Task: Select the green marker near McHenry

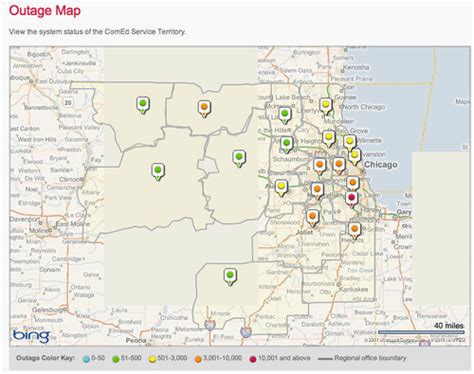Action: [x=284, y=116]
